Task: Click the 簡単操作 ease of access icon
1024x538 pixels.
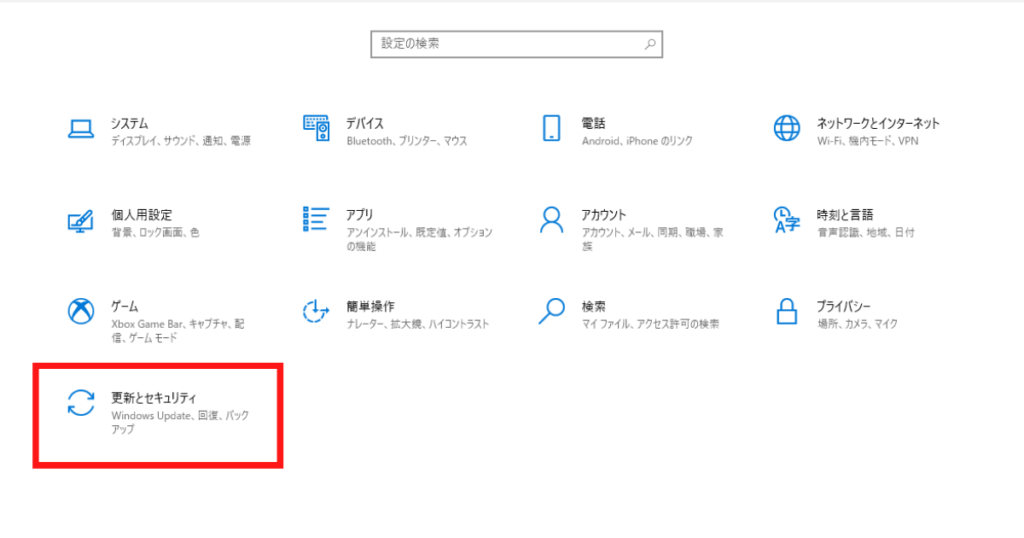Action: pyautogui.click(x=316, y=311)
